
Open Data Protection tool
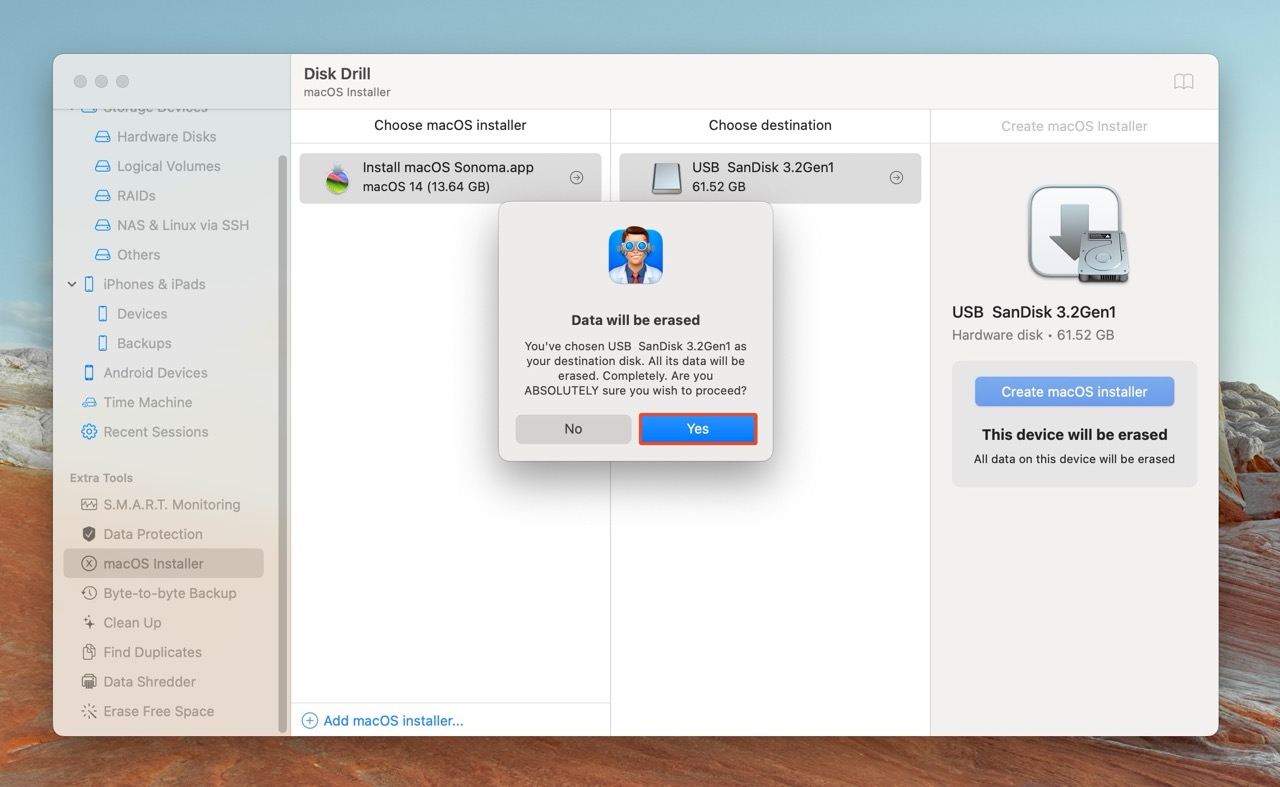(x=152, y=534)
